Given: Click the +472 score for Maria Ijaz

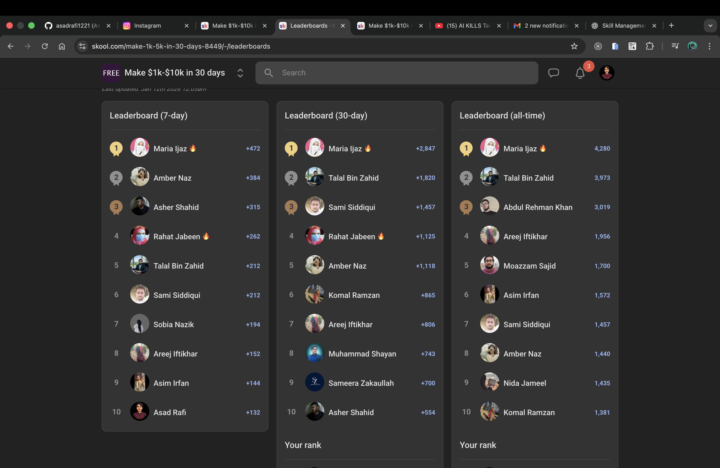Looking at the screenshot, I should point(253,148).
